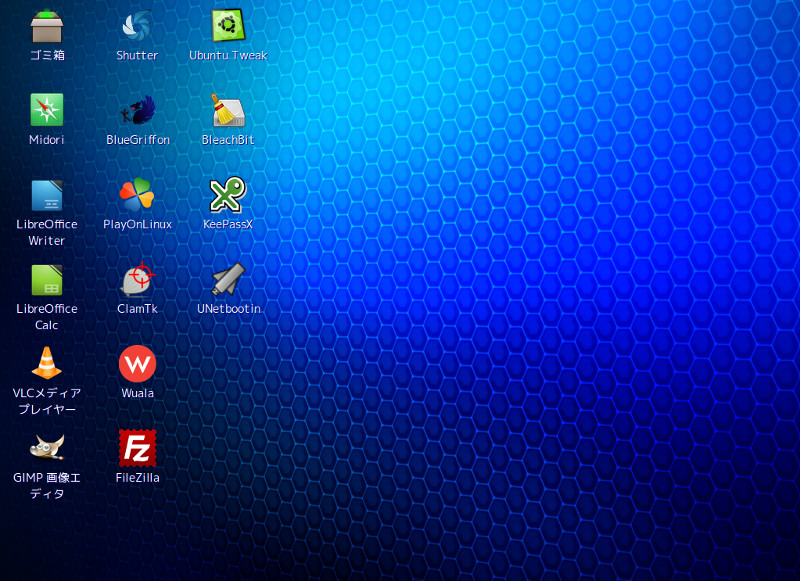Open the ゴミ箱 trash icon
800x581 pixels.
tap(46, 26)
